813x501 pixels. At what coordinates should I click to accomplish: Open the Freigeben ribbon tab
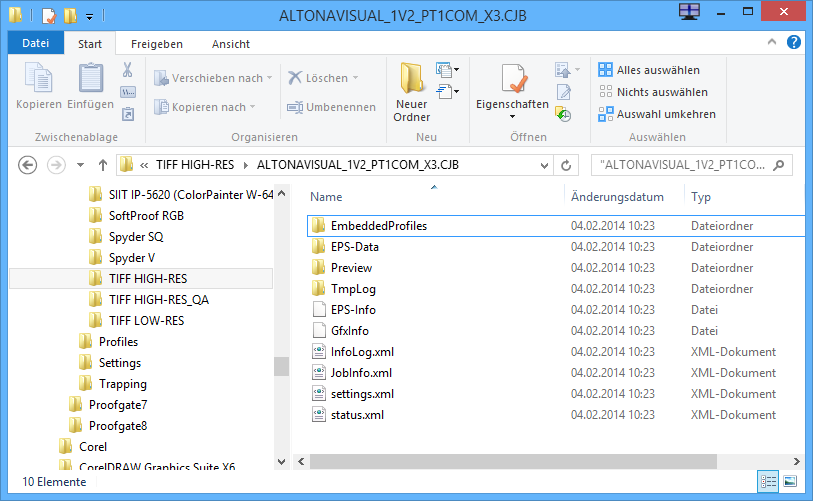click(157, 44)
